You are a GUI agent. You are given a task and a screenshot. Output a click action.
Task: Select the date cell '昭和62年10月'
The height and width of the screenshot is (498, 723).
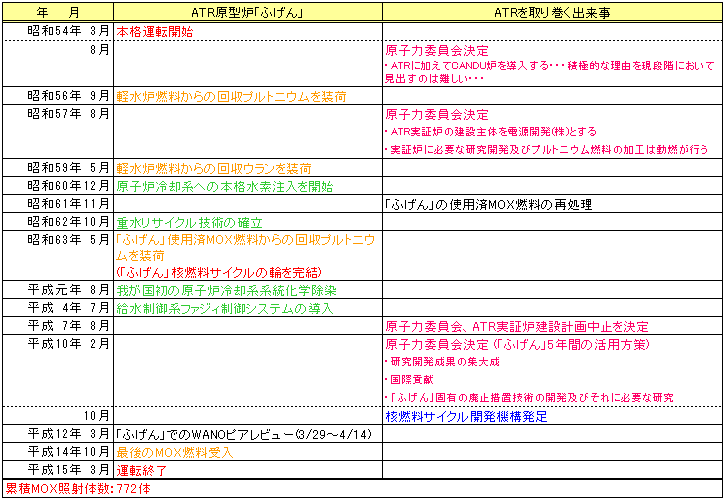(58, 222)
